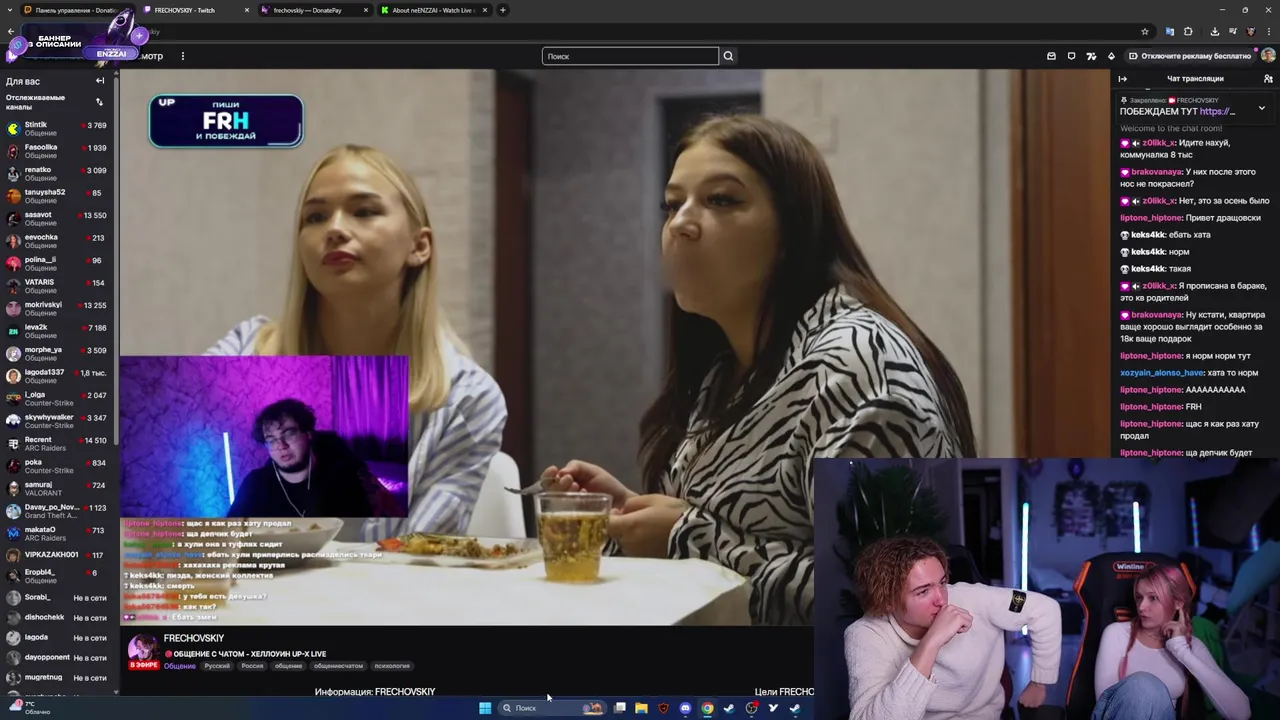Switch to the FRECHOVSKIY - Twitch tab
Screen dimensions: 1280x720
pos(196,10)
